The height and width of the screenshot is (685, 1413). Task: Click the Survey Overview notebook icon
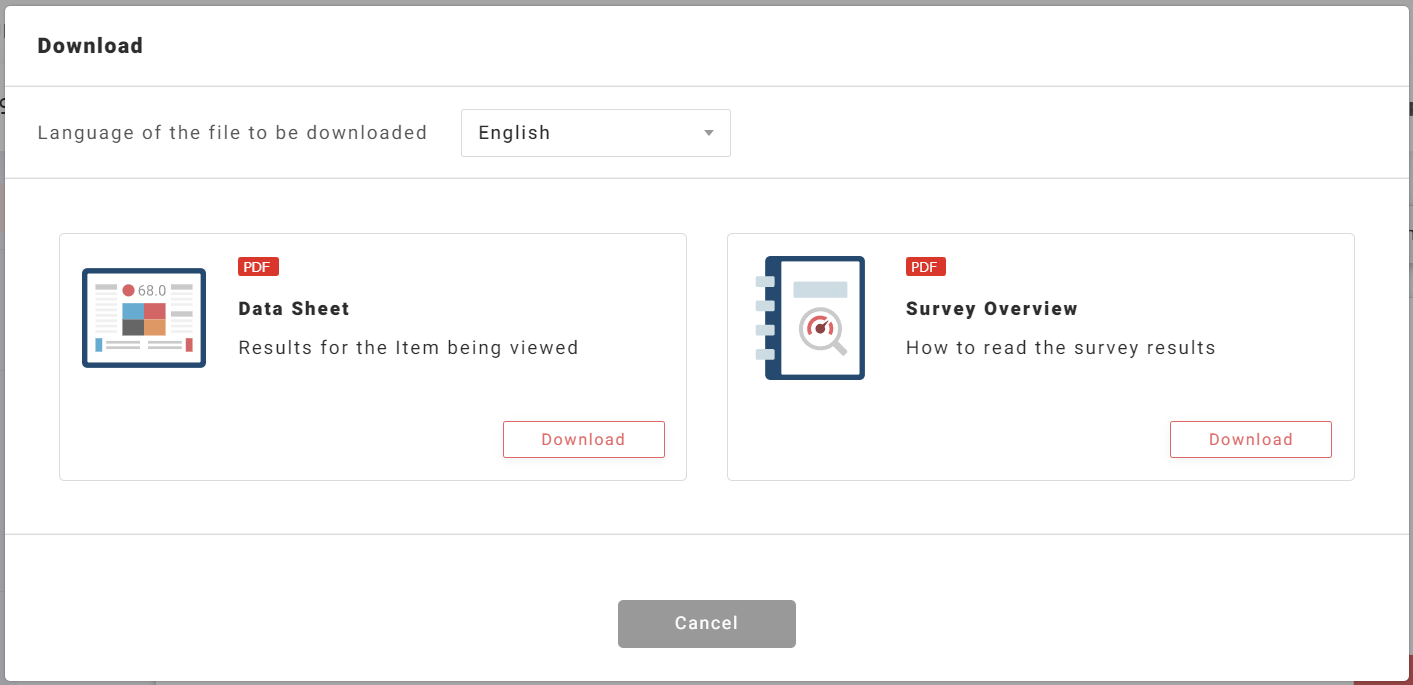[x=810, y=318]
